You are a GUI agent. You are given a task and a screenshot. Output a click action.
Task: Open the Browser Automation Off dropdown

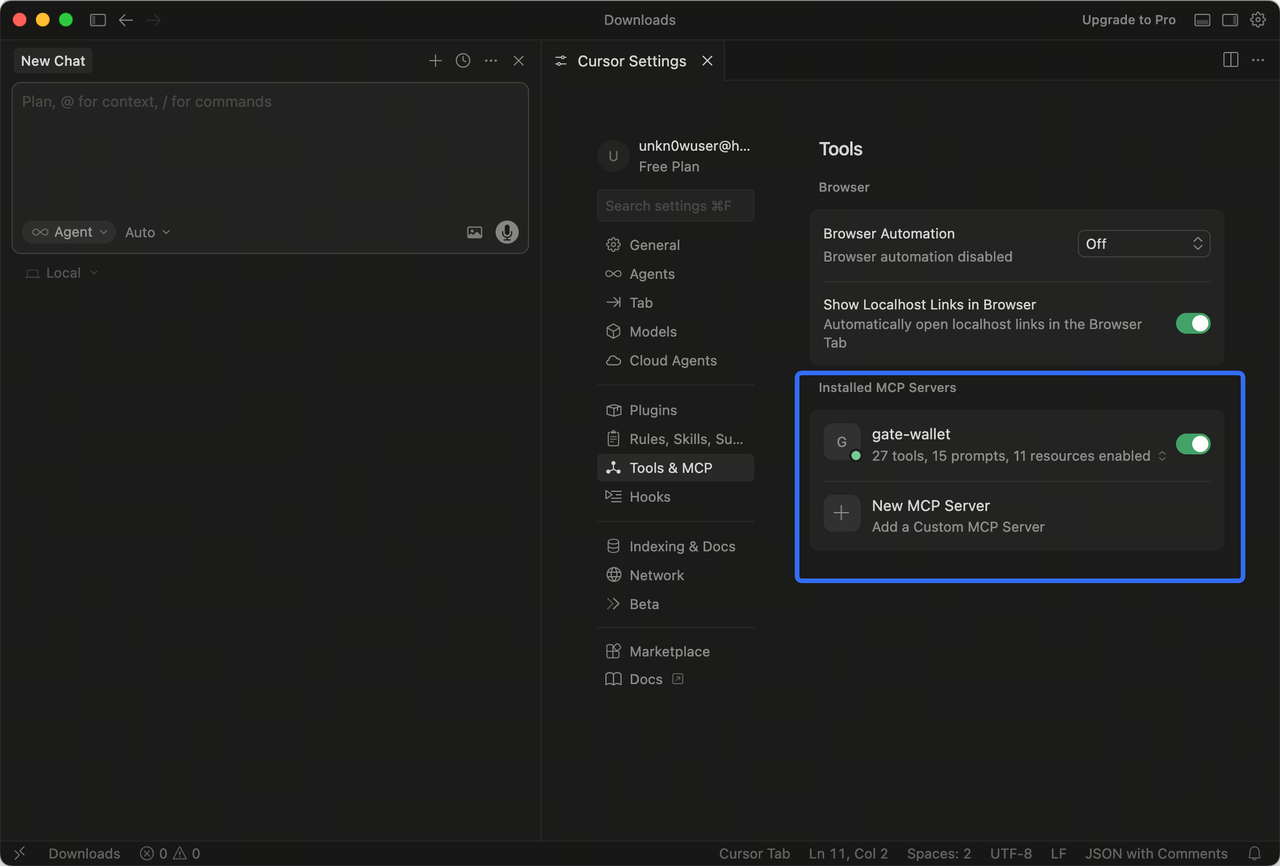1143,244
